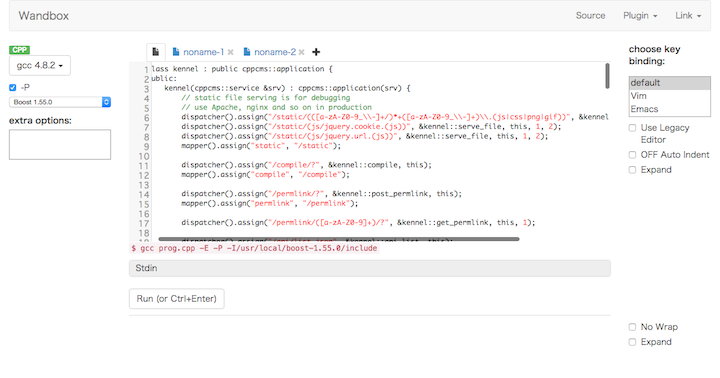Select Vim key binding
The image size is (720, 378).
pos(669,96)
